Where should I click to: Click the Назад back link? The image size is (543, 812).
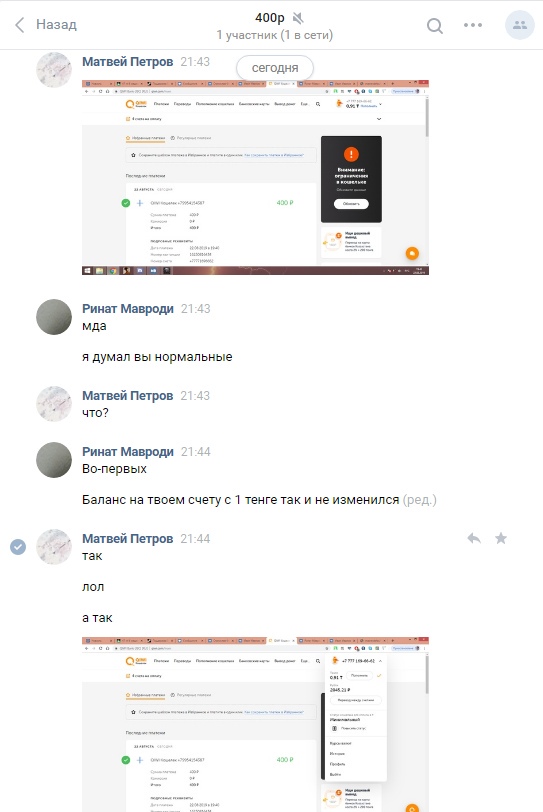56,24
